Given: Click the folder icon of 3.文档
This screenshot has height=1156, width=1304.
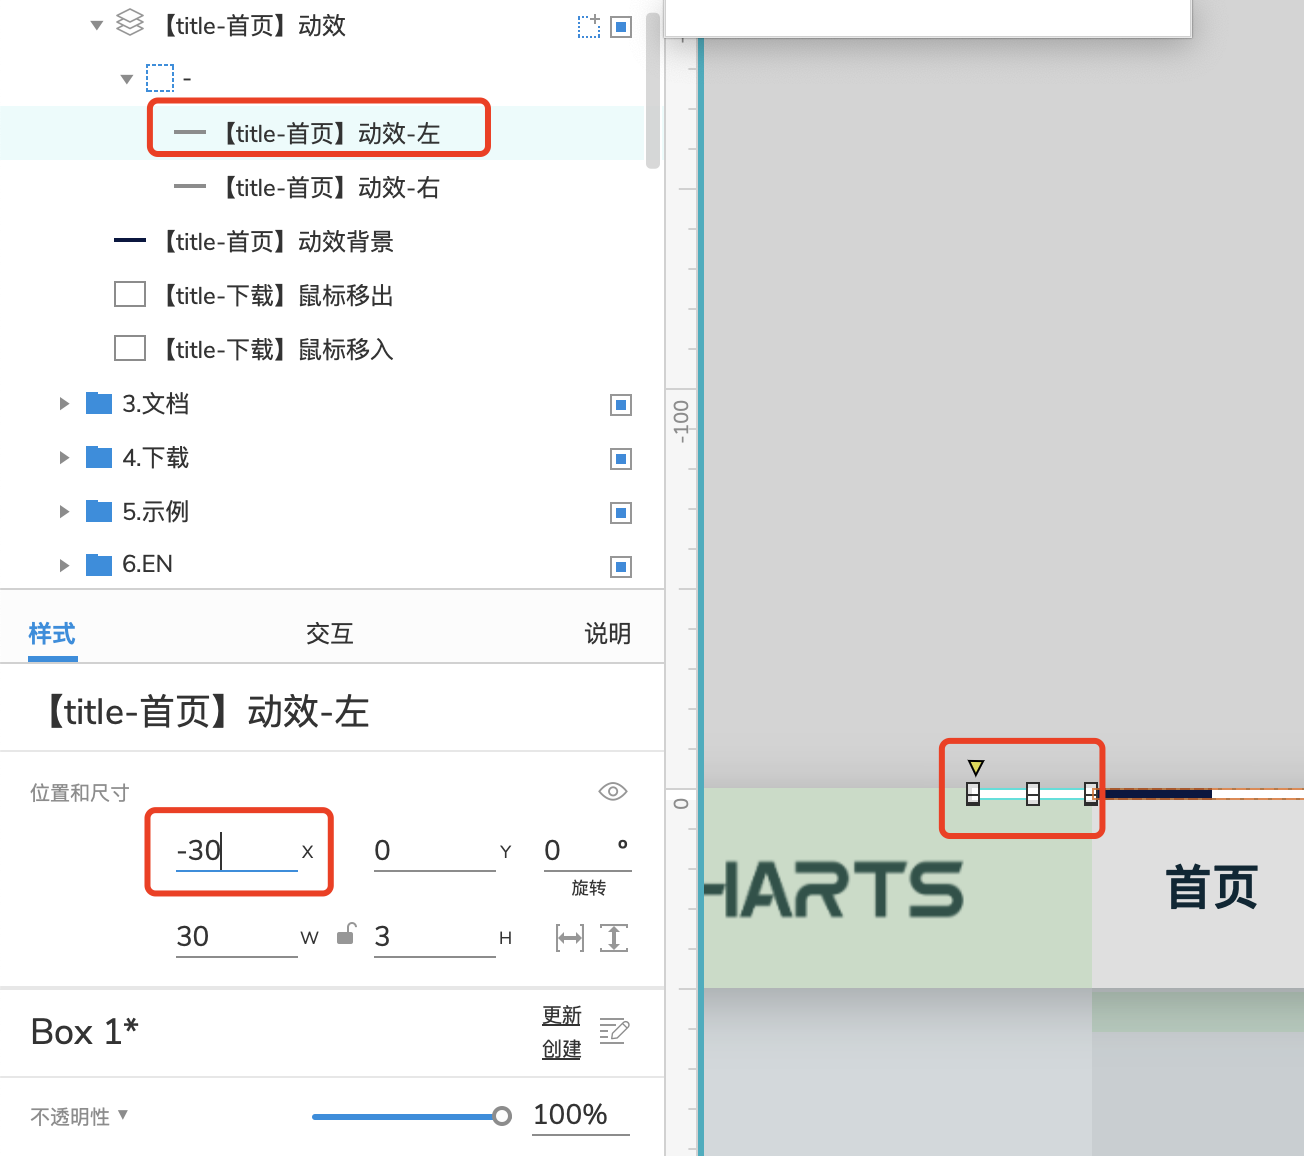Looking at the screenshot, I should pyautogui.click(x=99, y=403).
